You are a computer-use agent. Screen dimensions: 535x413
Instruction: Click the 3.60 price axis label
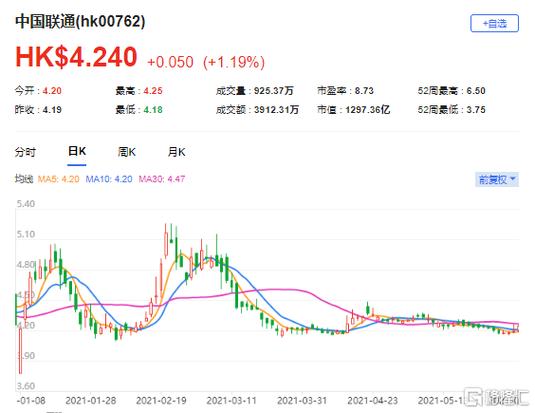coord(26,386)
